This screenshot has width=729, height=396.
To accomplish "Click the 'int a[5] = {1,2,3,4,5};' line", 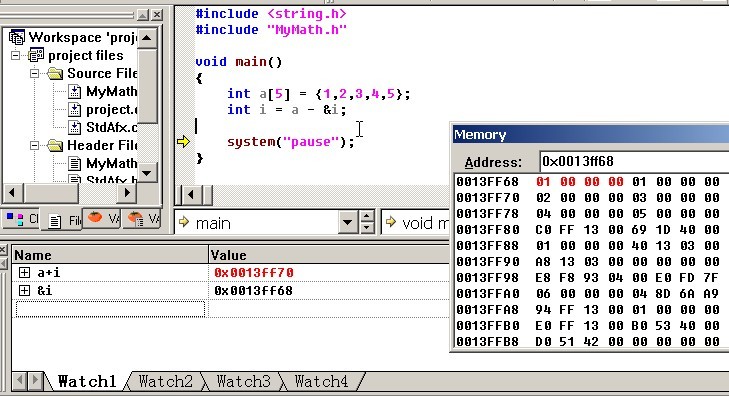I will click(318, 94).
